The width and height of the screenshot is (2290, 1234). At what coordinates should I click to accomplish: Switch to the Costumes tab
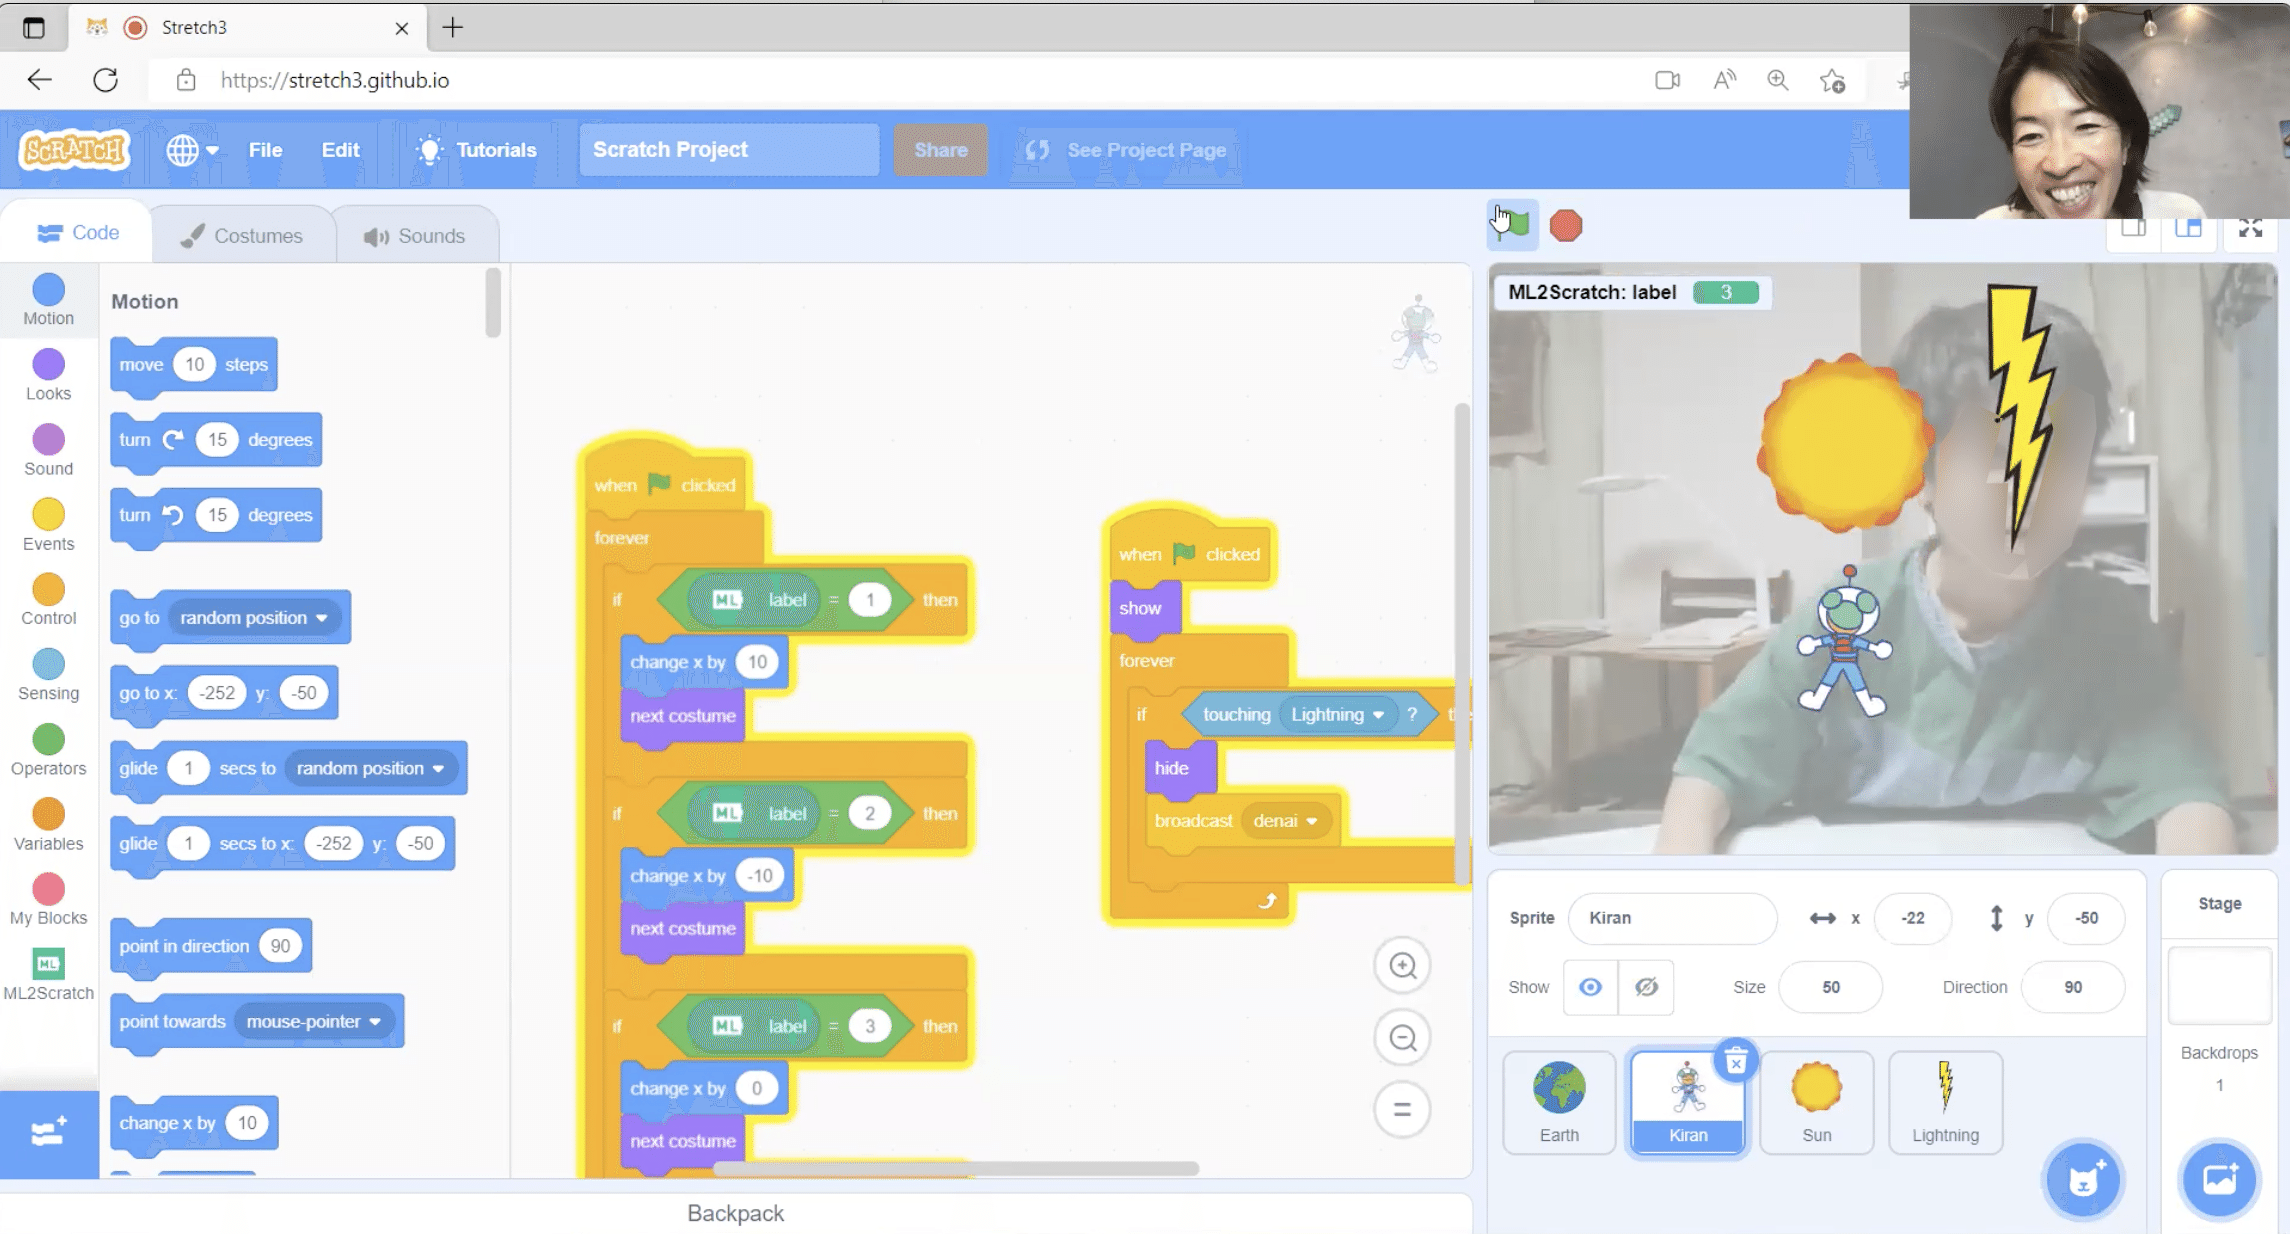pos(242,236)
